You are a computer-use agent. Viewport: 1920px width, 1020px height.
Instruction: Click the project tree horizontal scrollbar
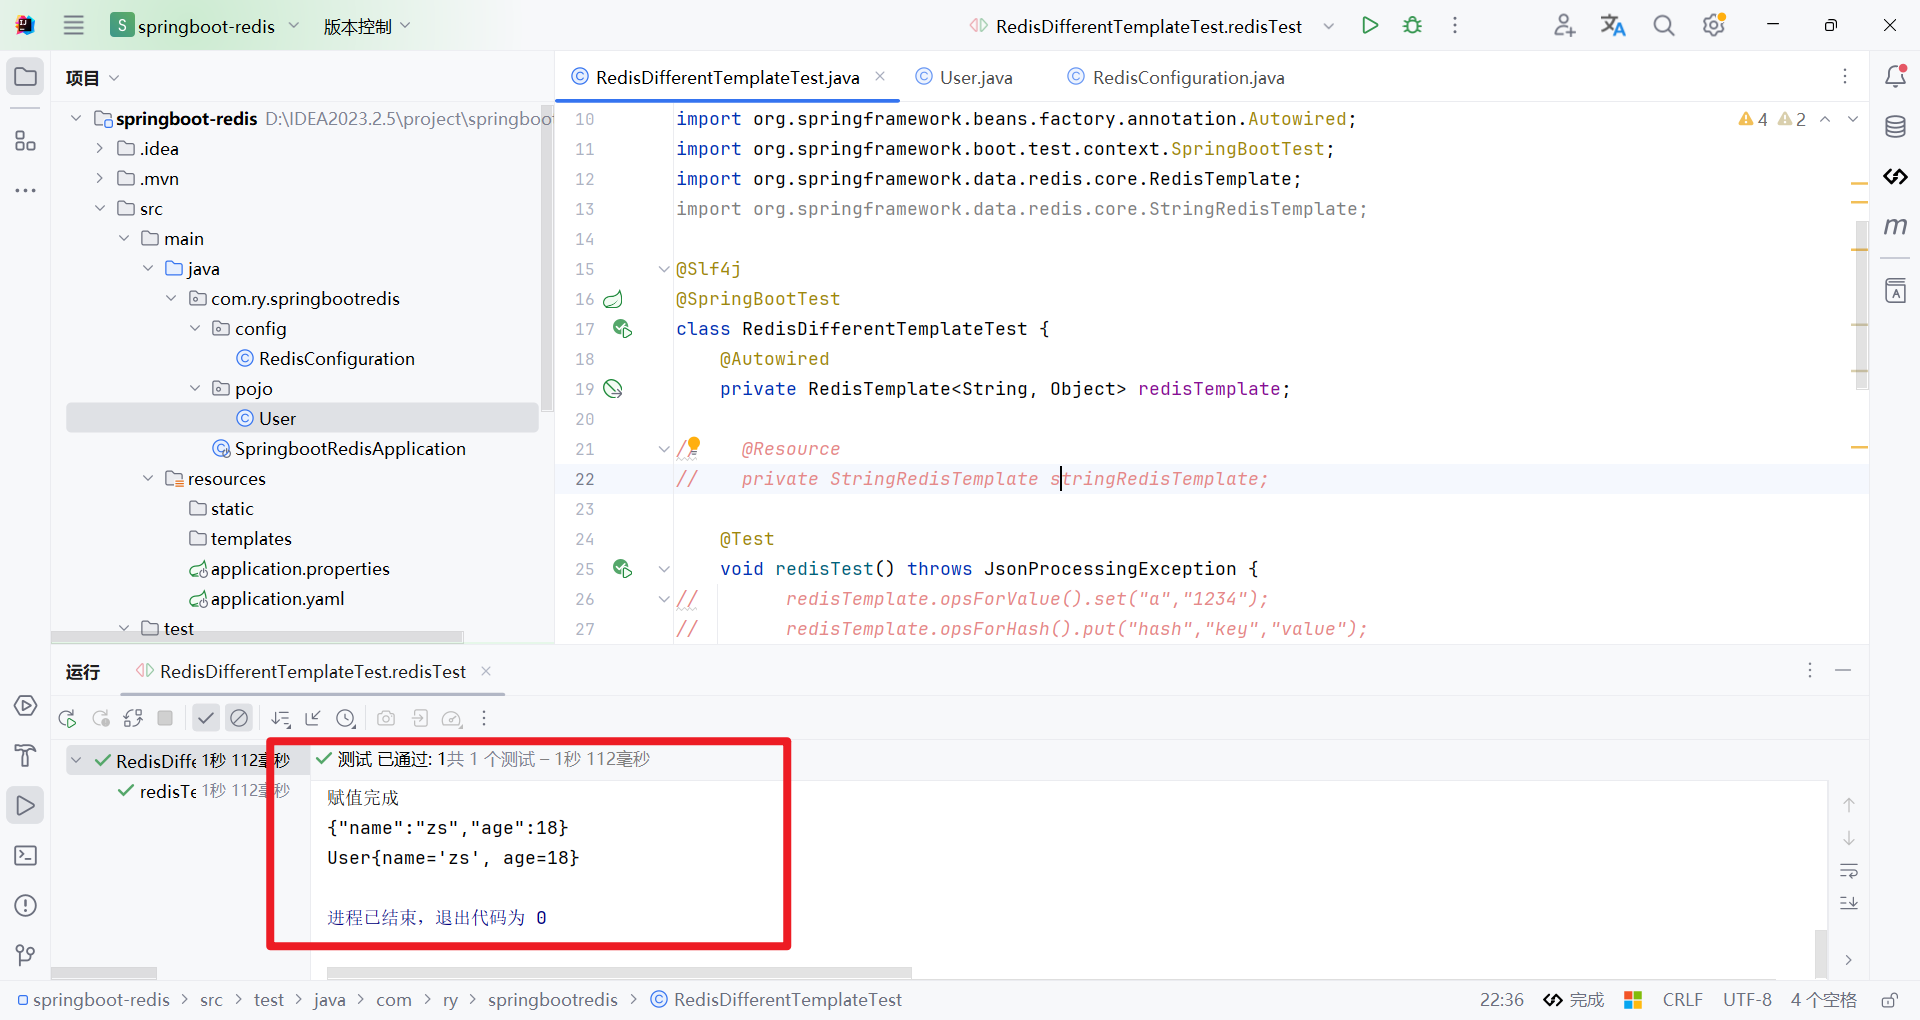click(257, 637)
